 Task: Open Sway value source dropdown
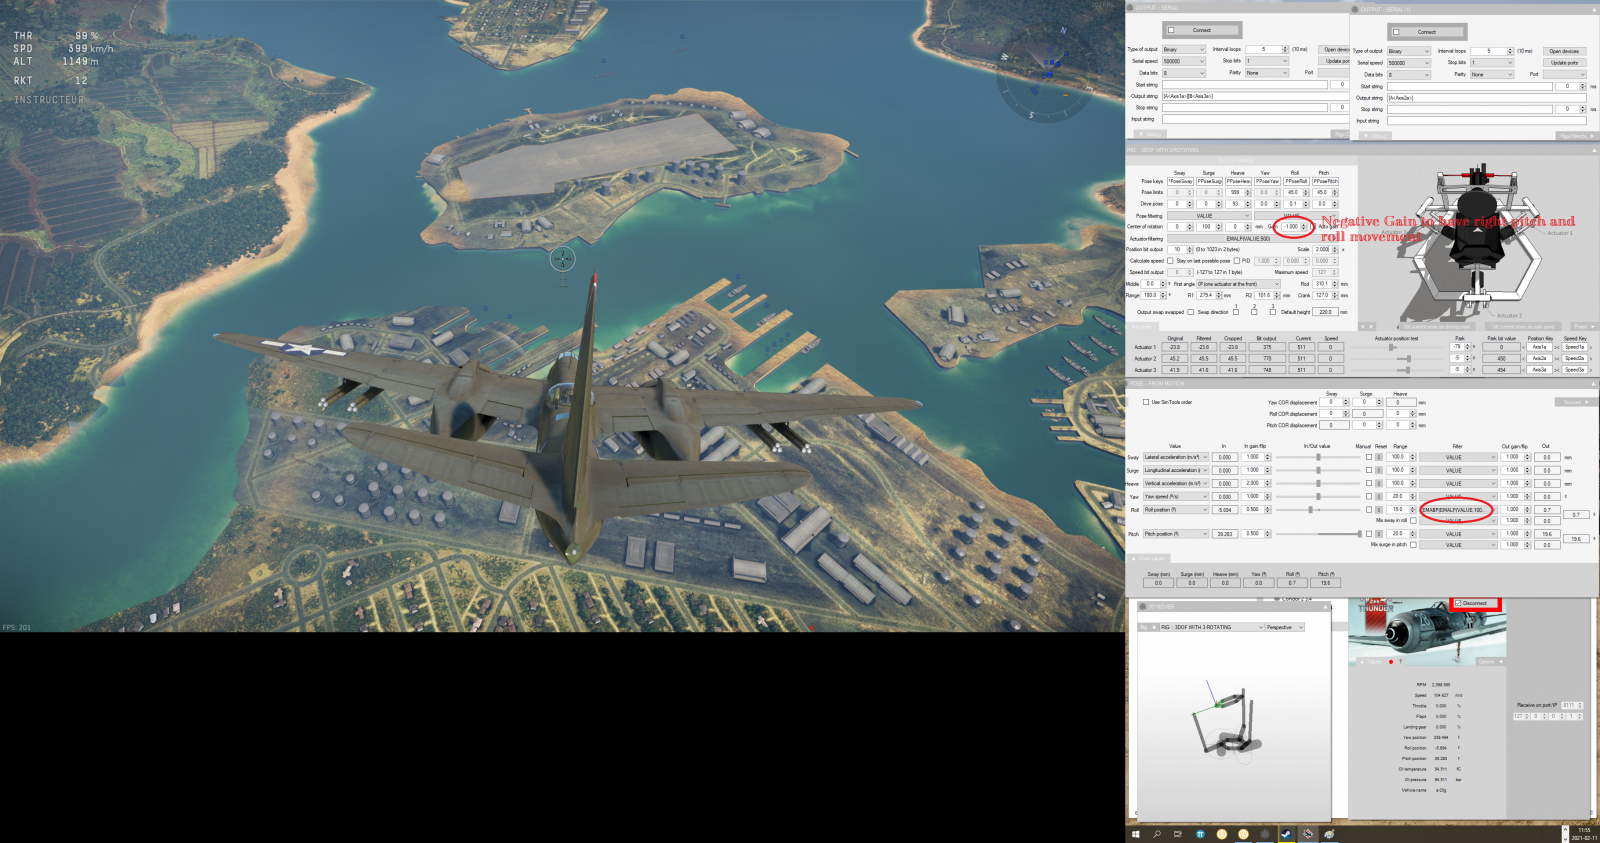1176,457
